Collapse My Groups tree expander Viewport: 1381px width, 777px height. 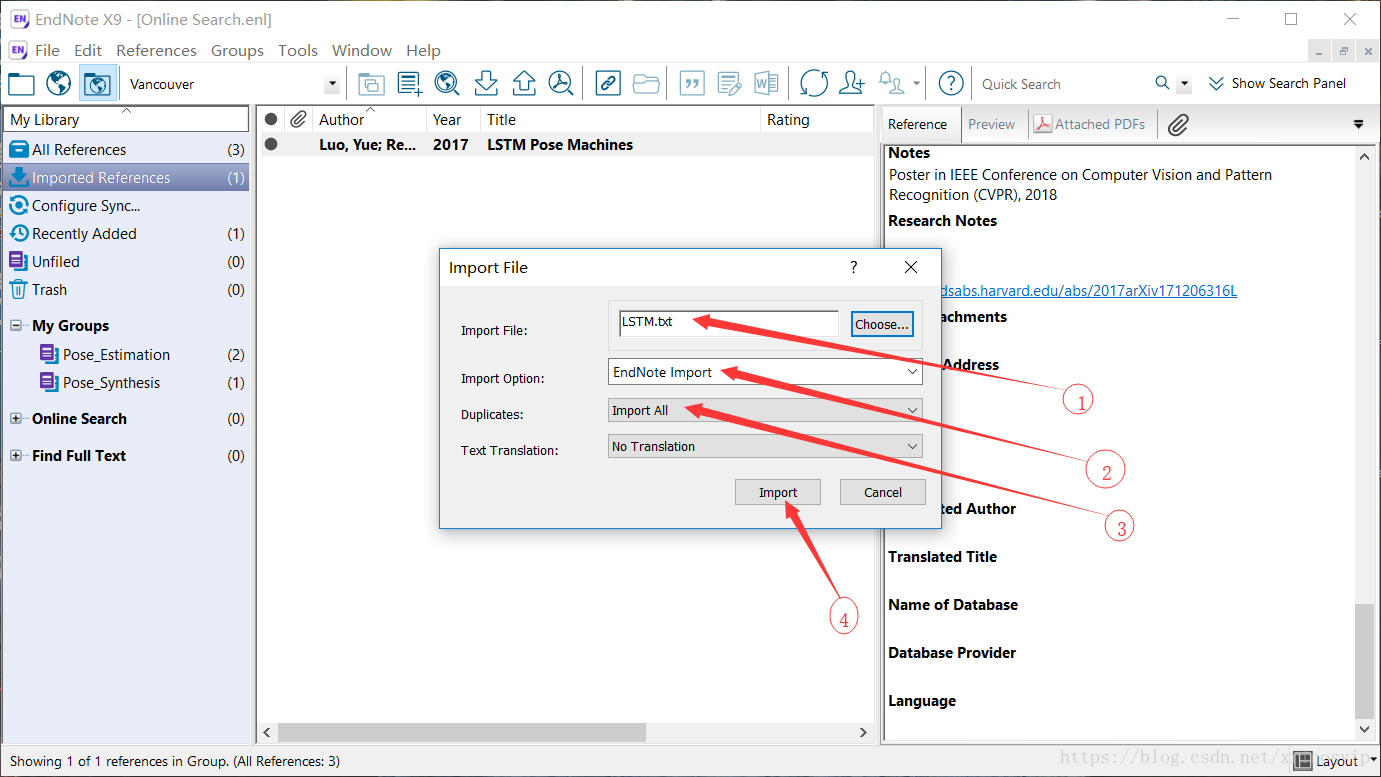click(16, 326)
